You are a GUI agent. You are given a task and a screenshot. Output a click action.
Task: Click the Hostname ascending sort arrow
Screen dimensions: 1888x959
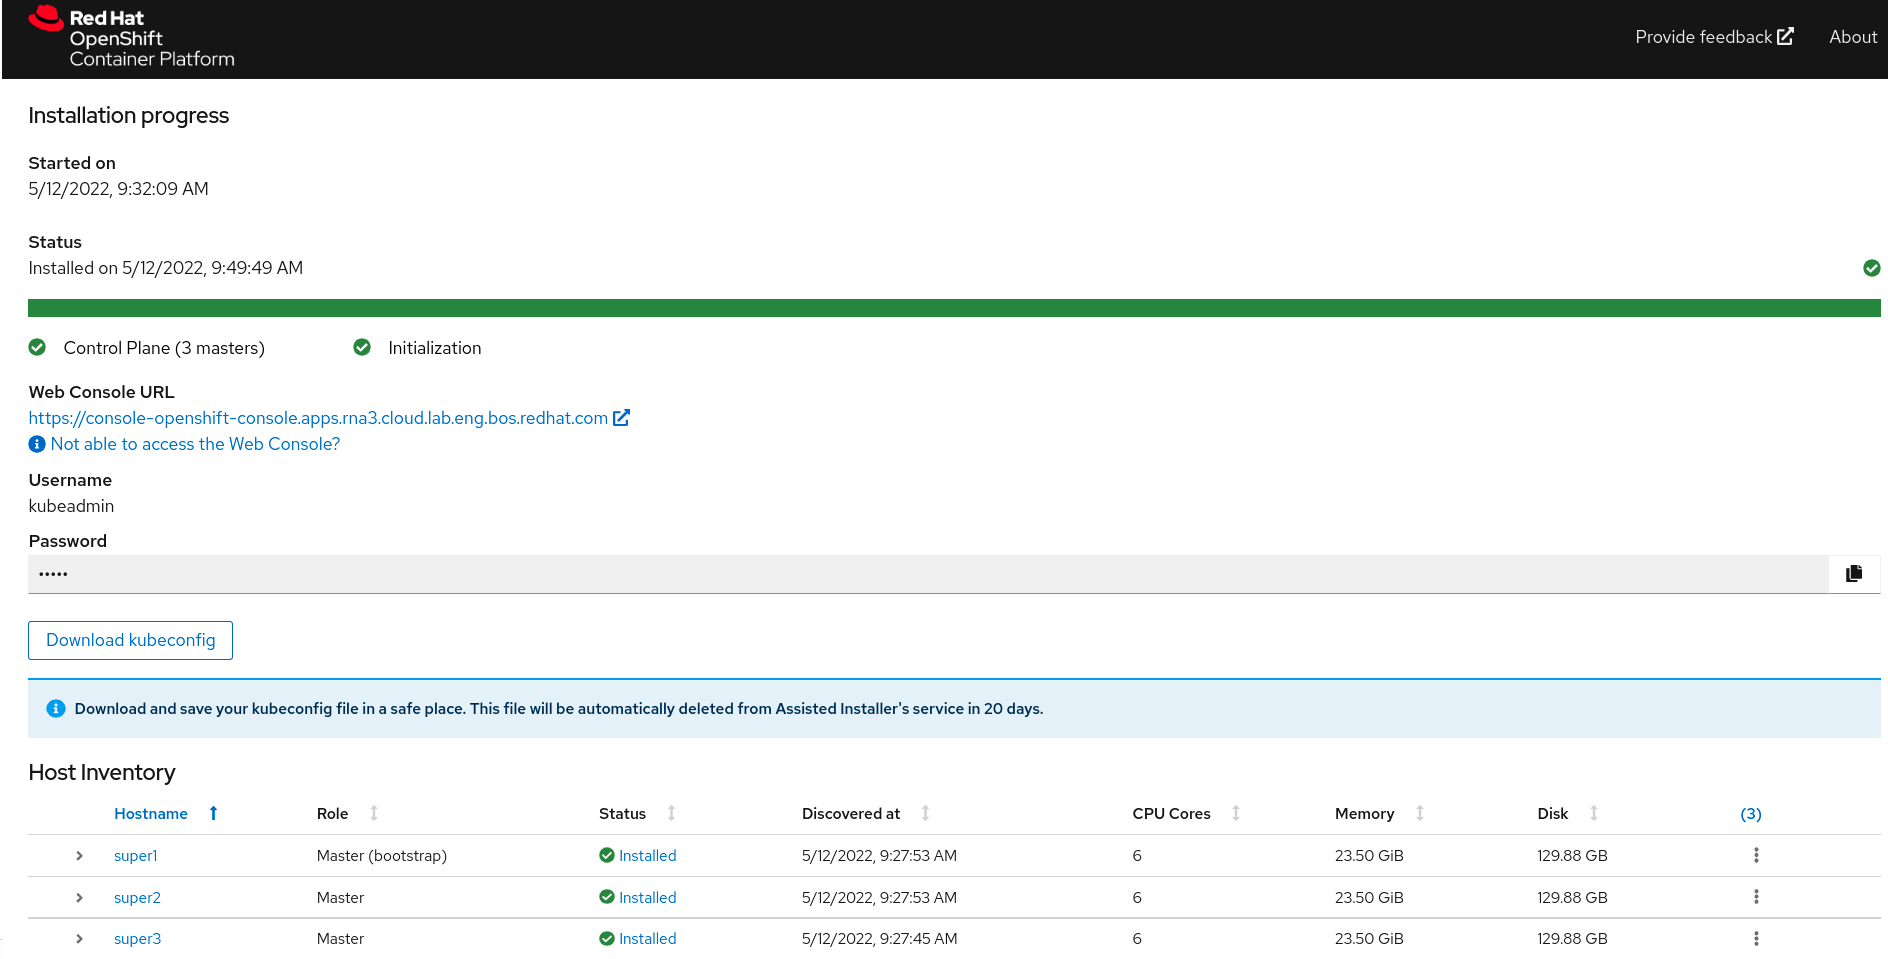point(213,813)
